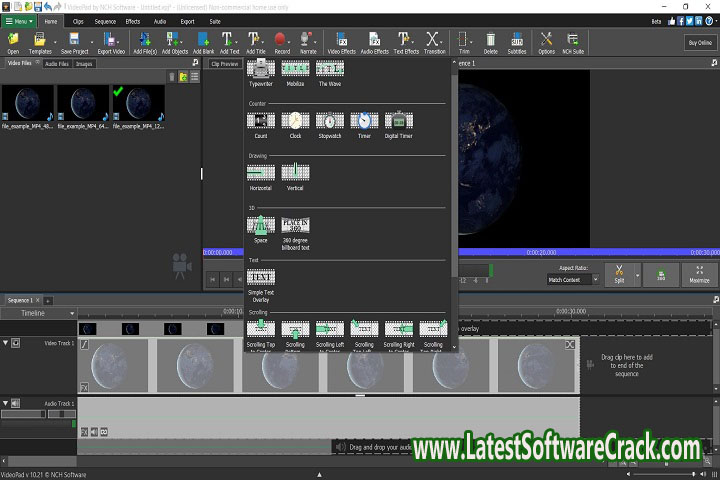Click the Narrate button
Viewport: 720px width, 480px height.
coord(308,43)
